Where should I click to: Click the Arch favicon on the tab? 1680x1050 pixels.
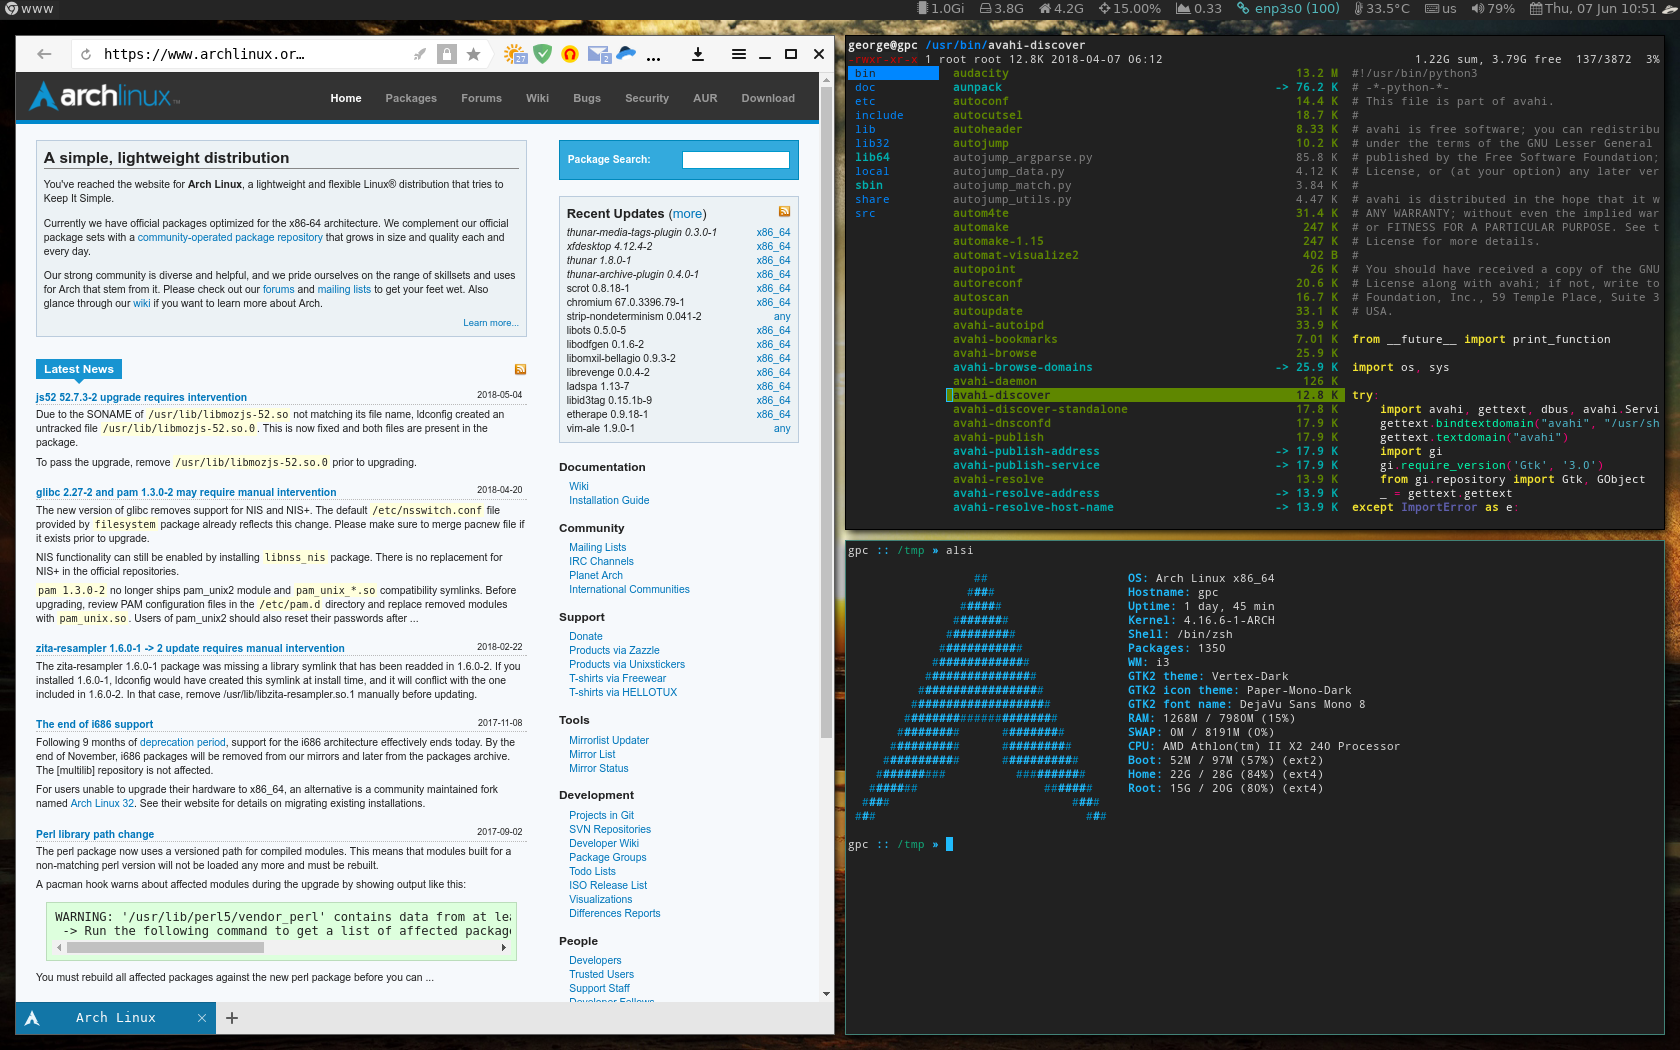pos(32,1018)
